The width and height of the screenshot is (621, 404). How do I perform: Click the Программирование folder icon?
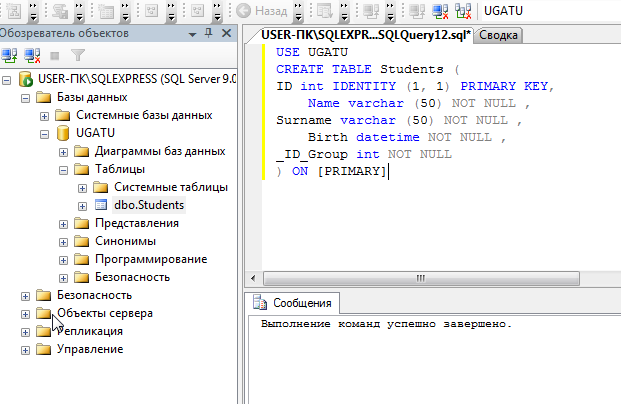click(82, 259)
